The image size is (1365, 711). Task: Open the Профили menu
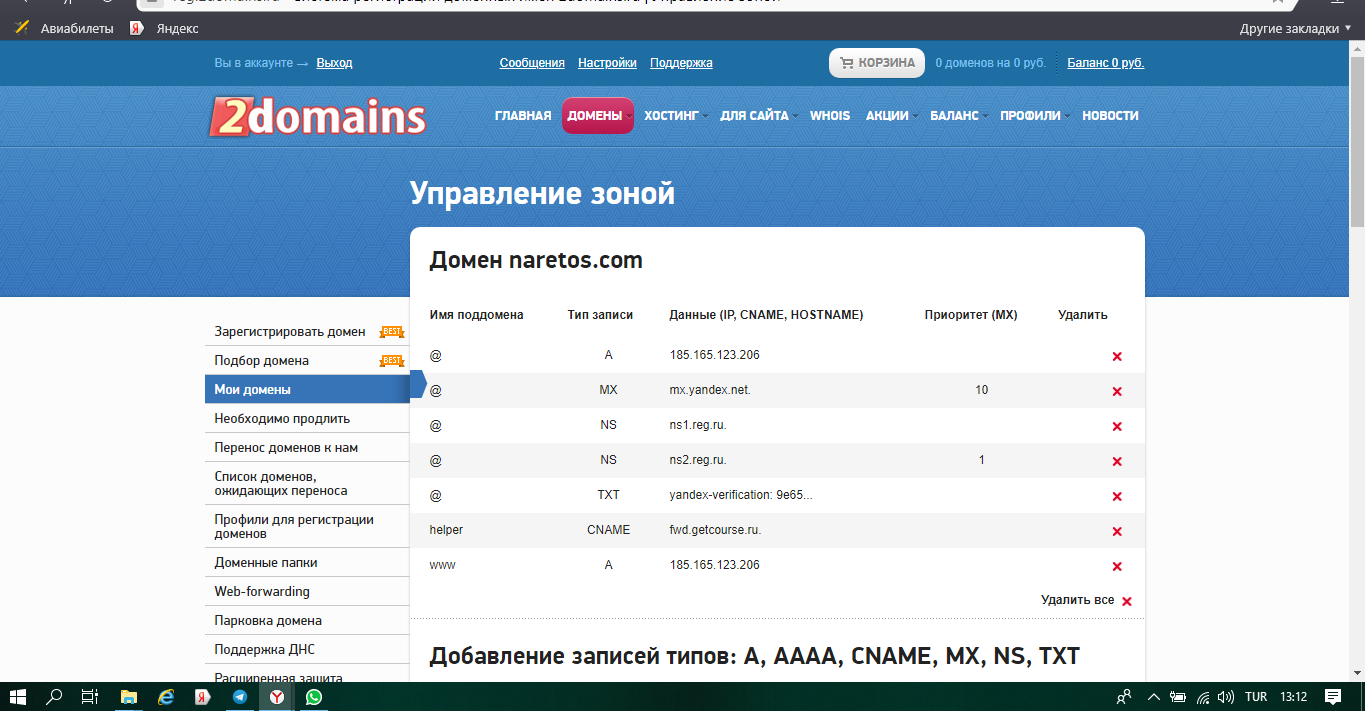tap(1034, 116)
